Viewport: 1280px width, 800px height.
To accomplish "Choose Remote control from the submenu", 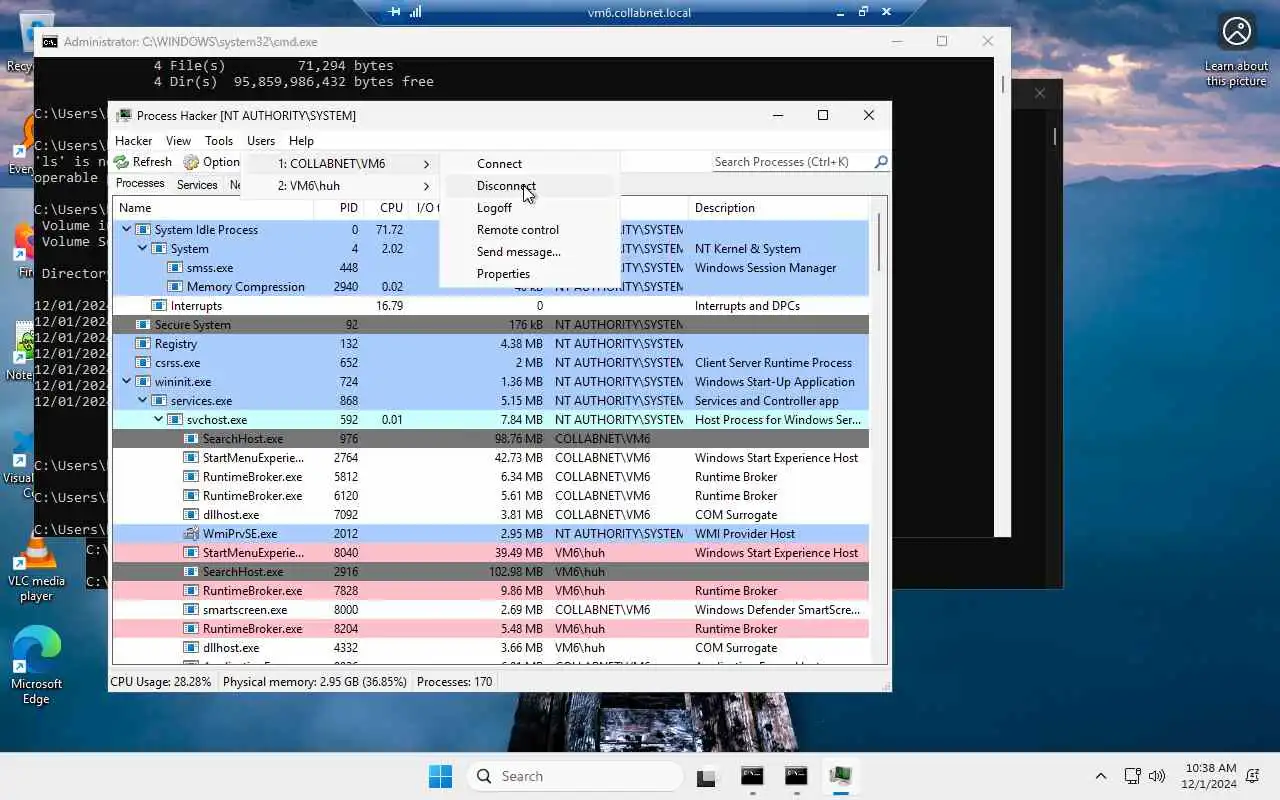I will tap(529, 230).
